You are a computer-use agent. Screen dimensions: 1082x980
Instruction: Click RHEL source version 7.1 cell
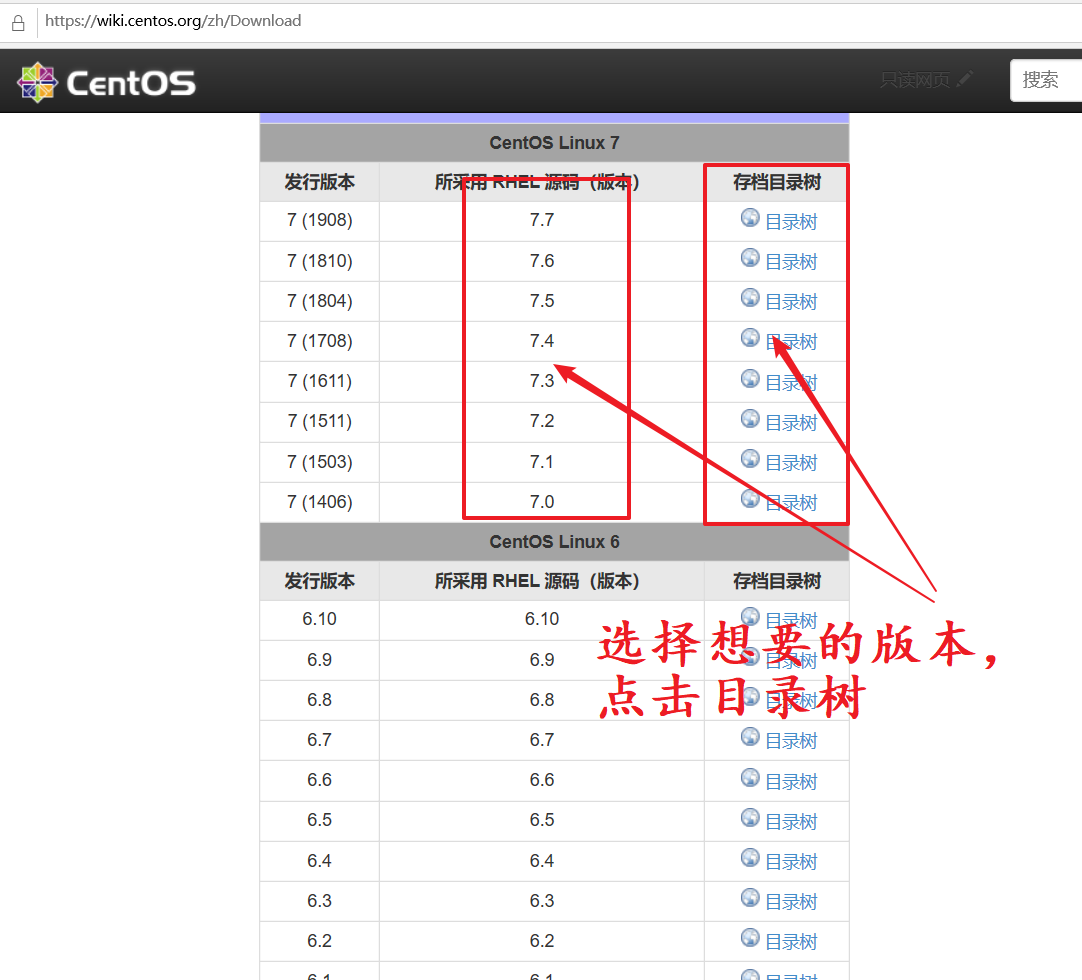542,462
